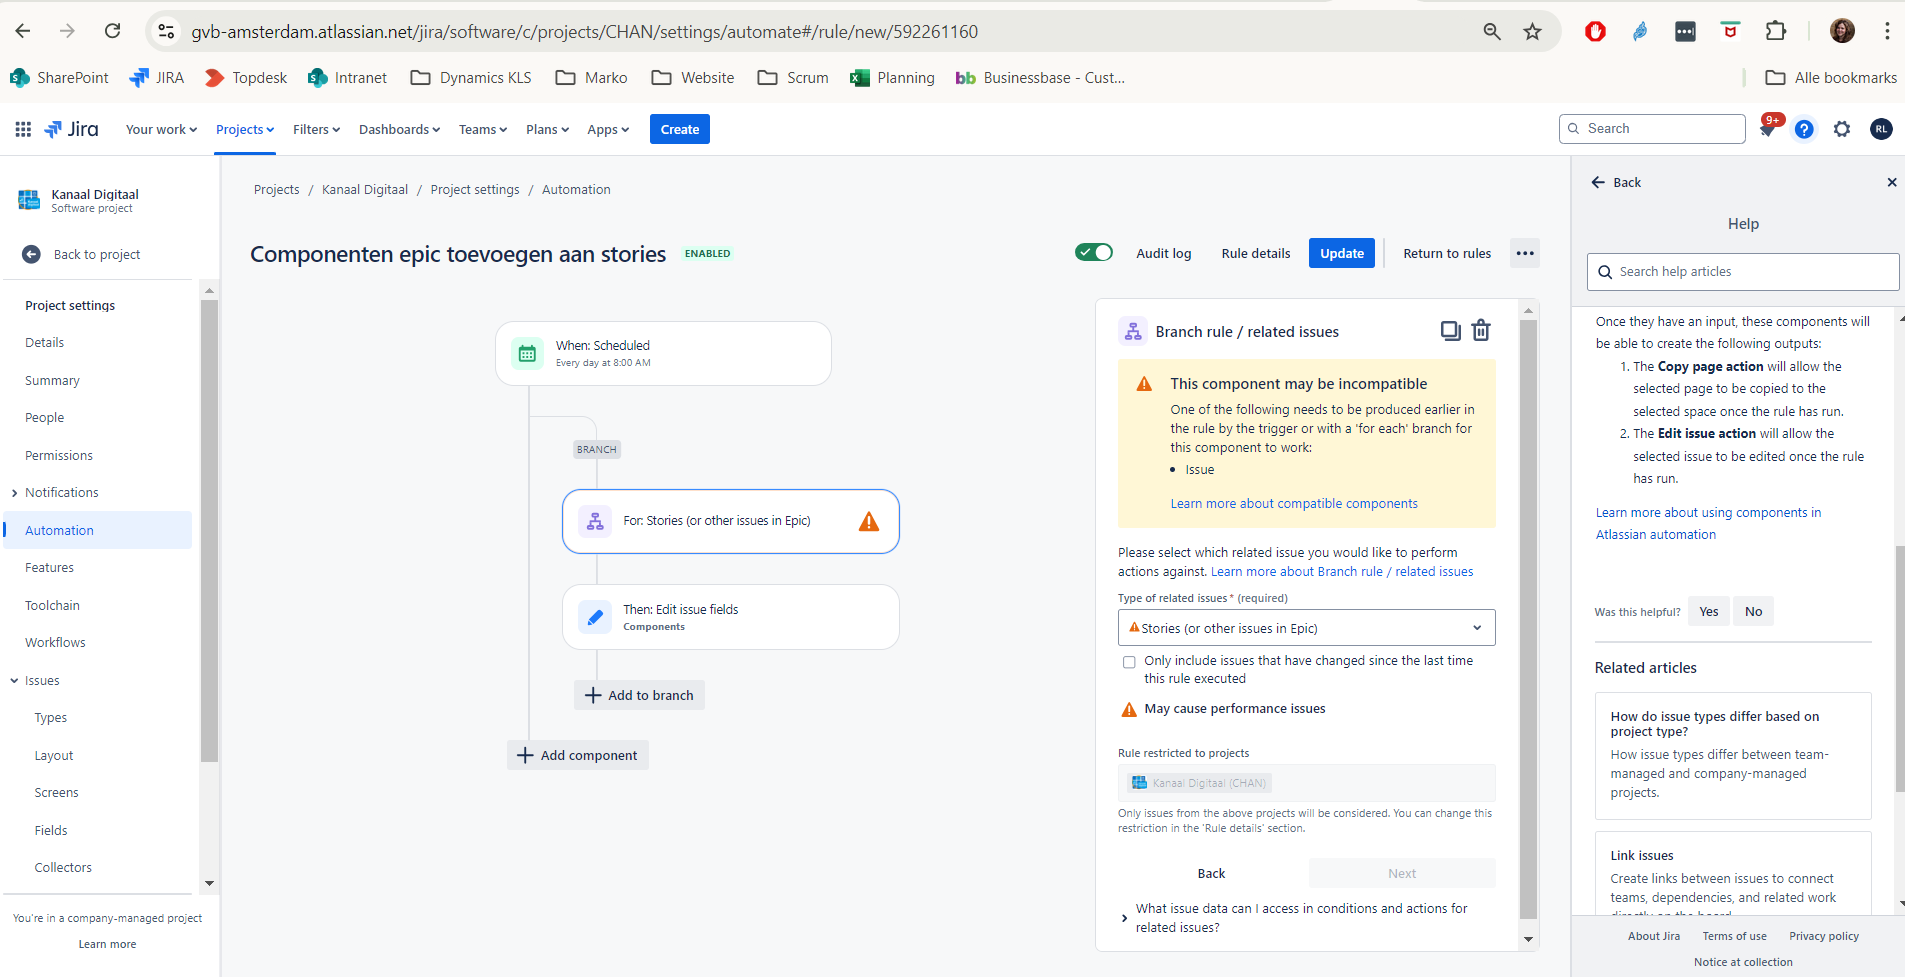Click Add component
Screen dimensions: 1905x977
[x=578, y=755]
